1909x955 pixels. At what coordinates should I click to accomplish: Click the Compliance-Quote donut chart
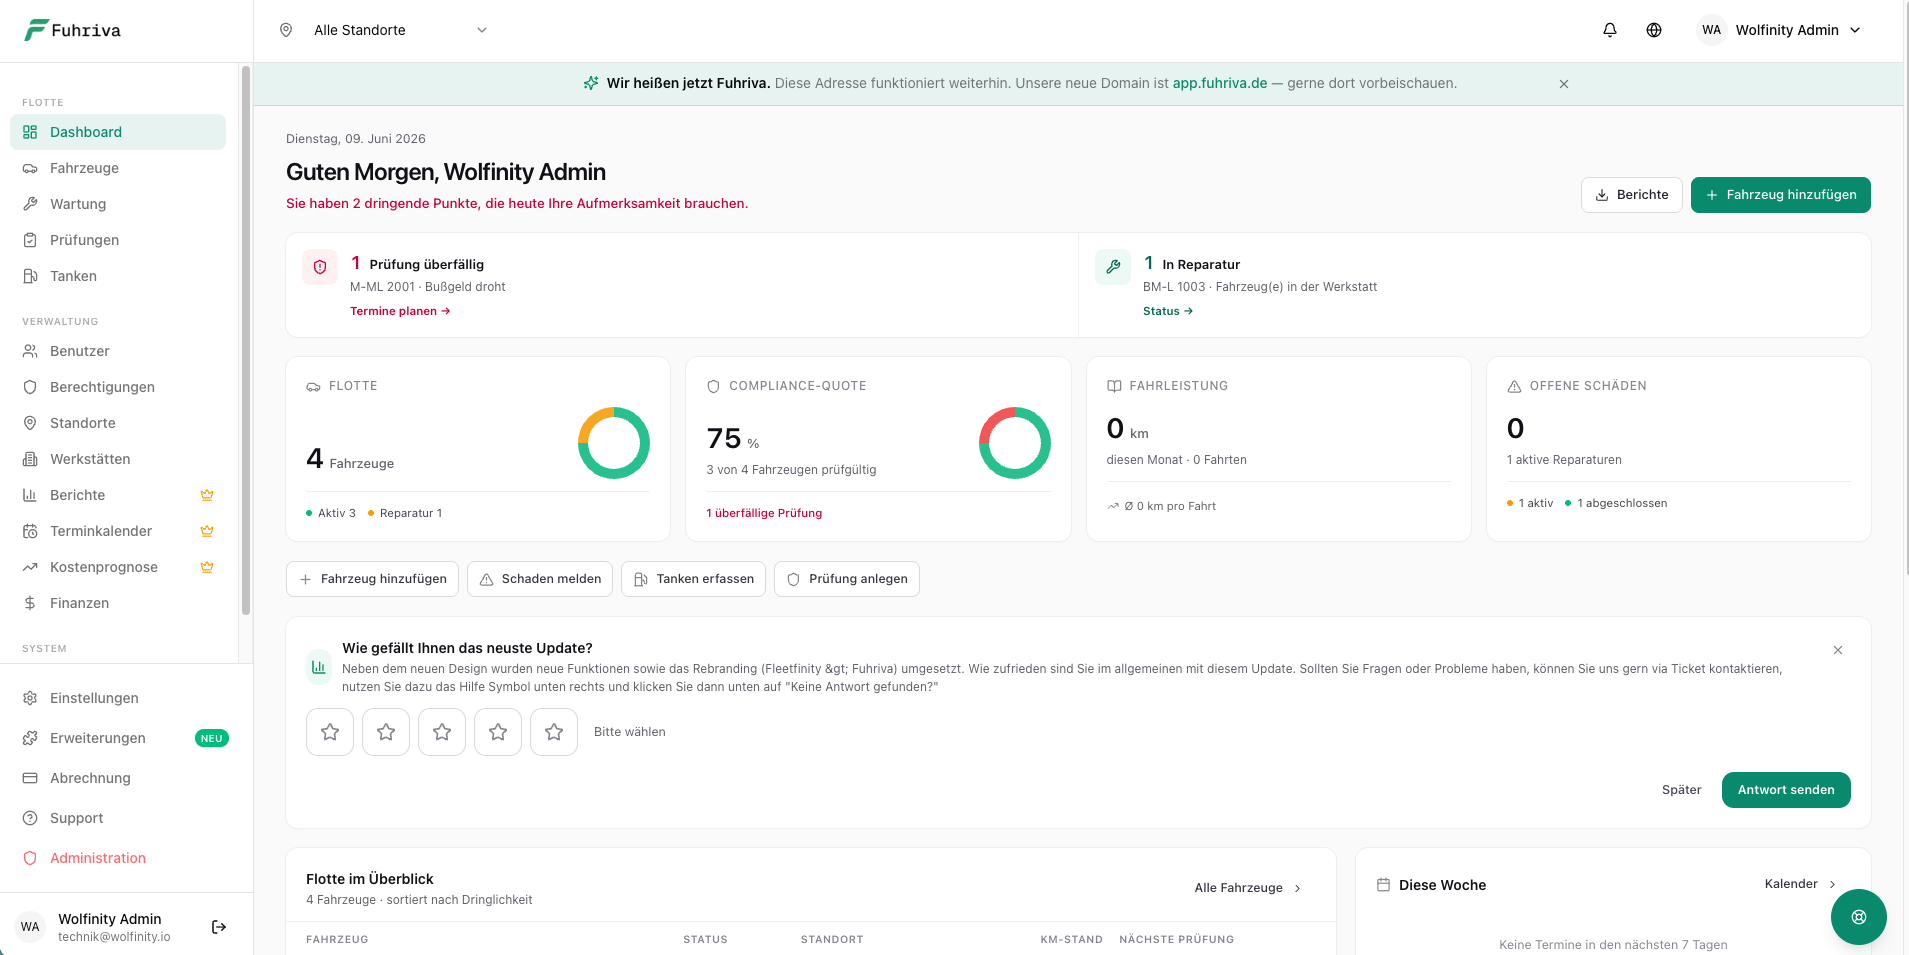click(1015, 443)
